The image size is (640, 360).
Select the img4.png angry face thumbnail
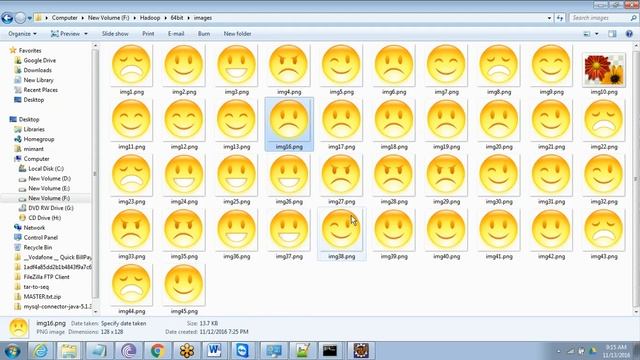coord(289,65)
